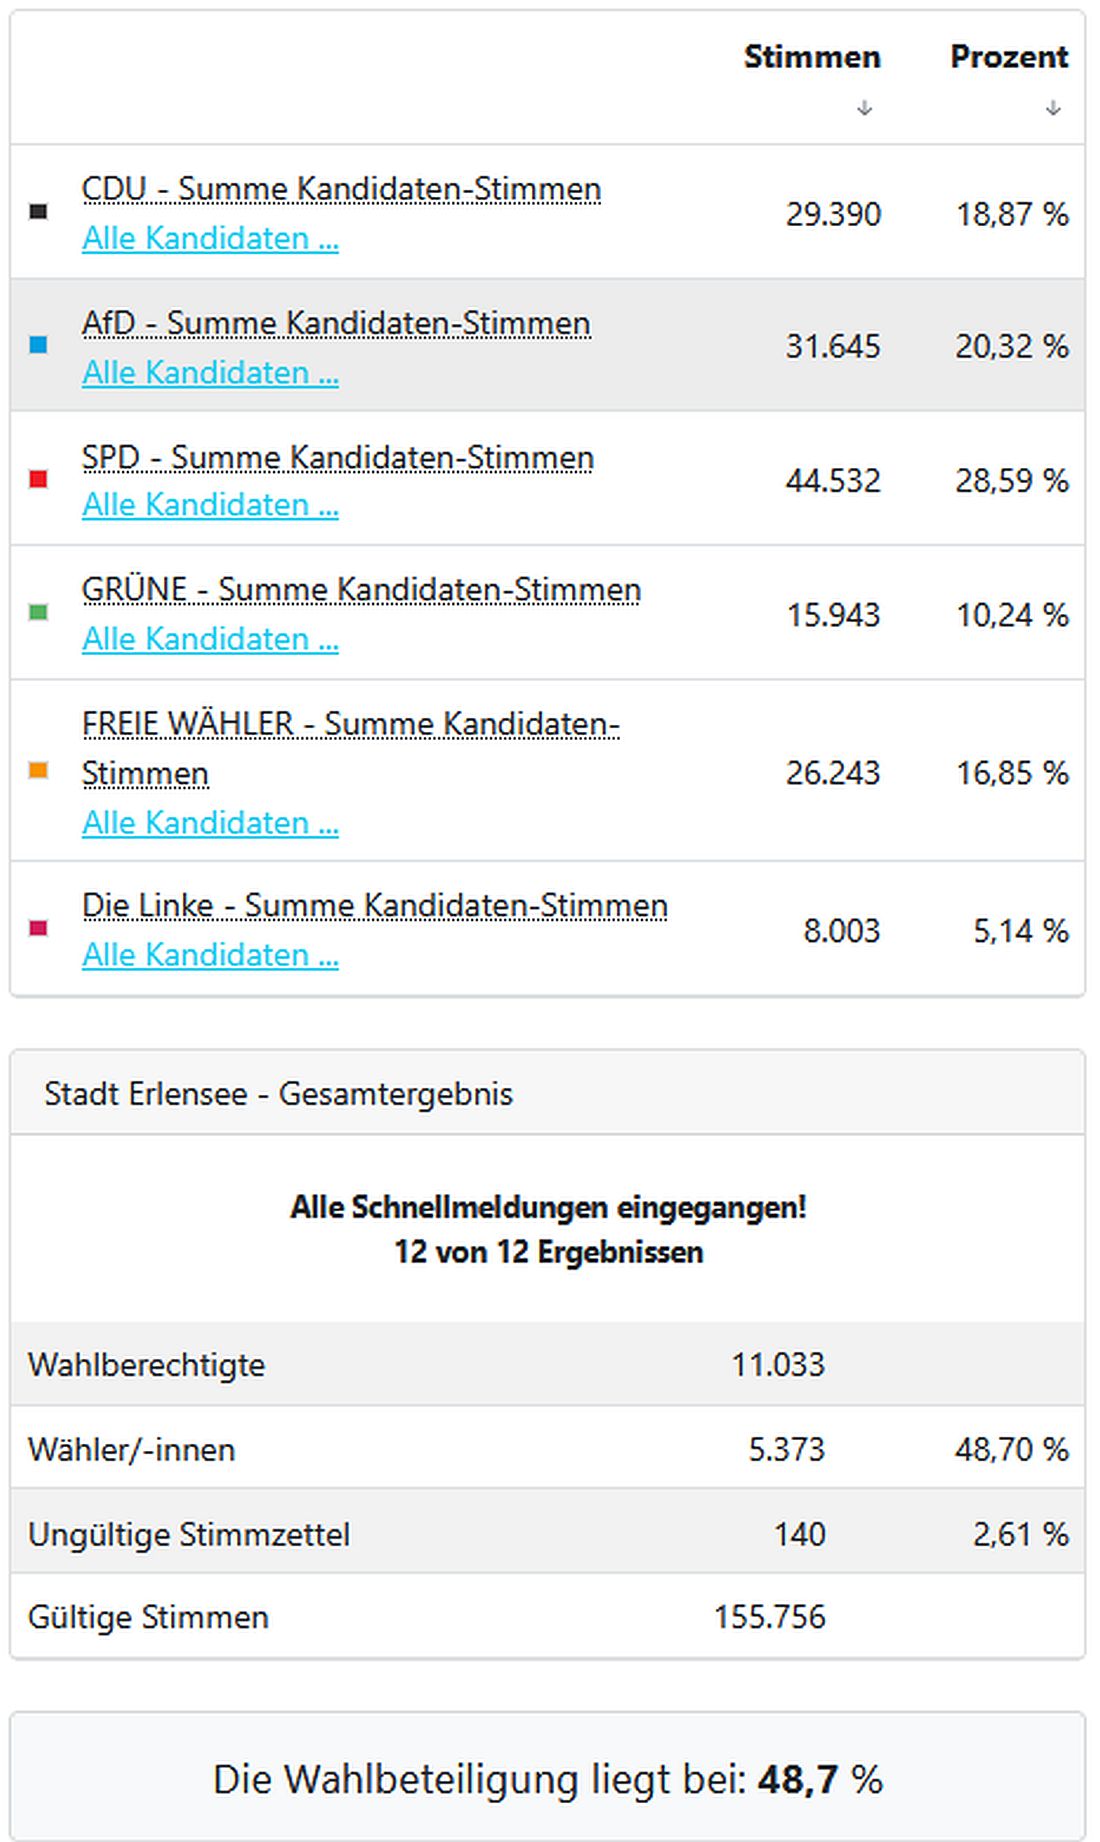Open Alle Kandidaten under CDU
Viewport: 1100px width, 1842px height.
point(210,238)
